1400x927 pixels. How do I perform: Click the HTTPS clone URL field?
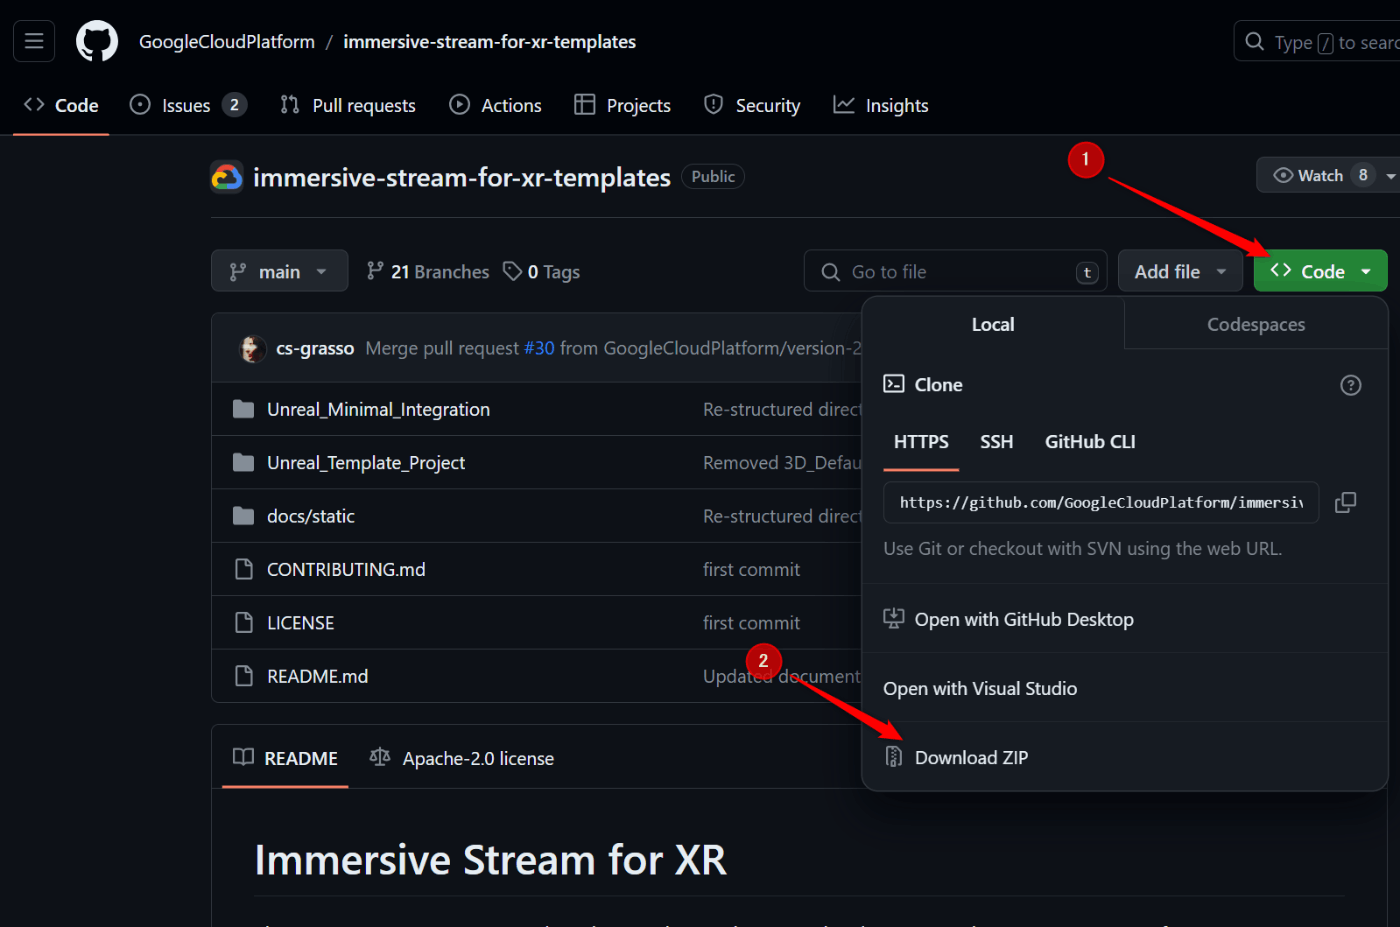(1101, 502)
